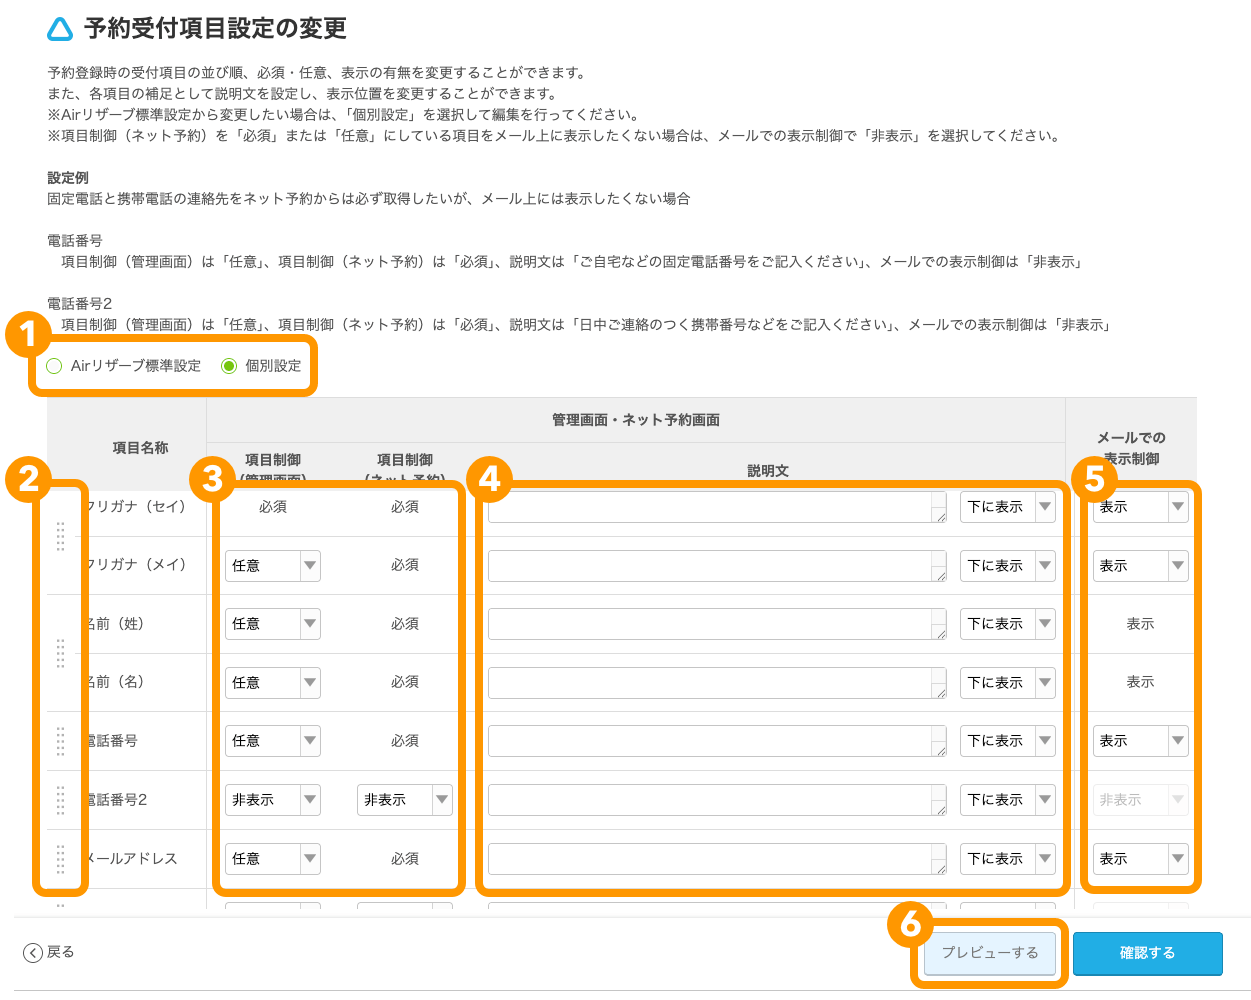
Task: Grab the drag handle for メールアドレス row
Action: [x=60, y=859]
